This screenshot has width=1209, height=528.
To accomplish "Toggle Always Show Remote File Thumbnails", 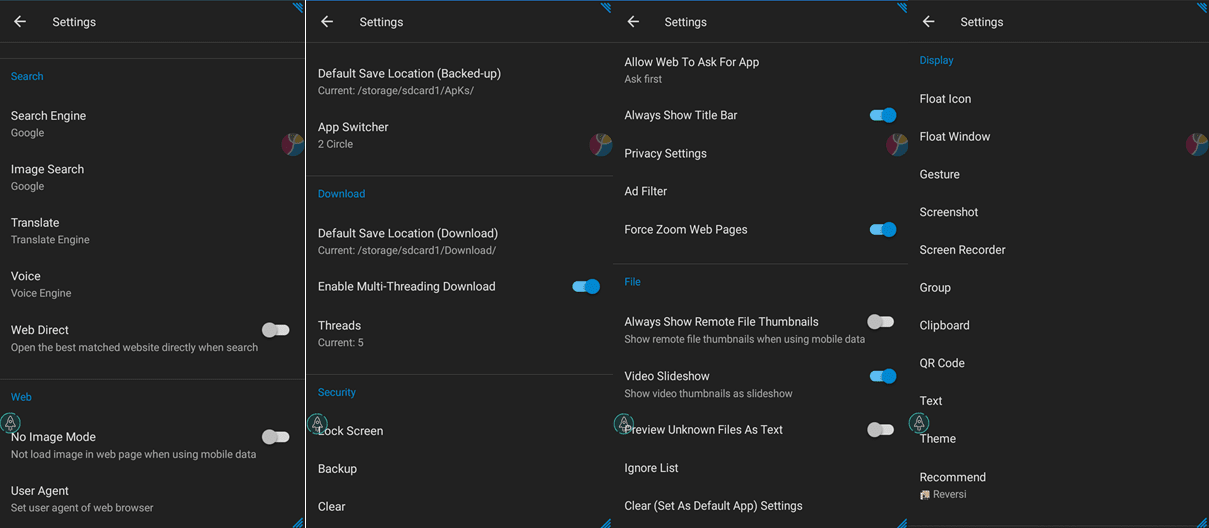I will point(880,322).
